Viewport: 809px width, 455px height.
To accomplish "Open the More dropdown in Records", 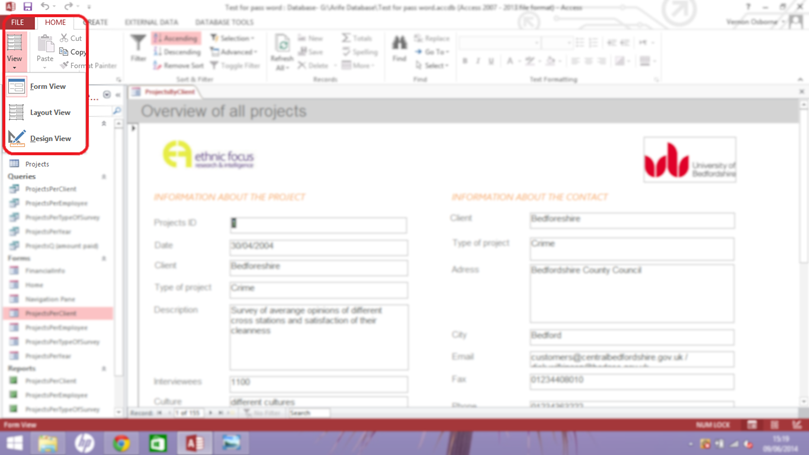I will click(x=358, y=66).
